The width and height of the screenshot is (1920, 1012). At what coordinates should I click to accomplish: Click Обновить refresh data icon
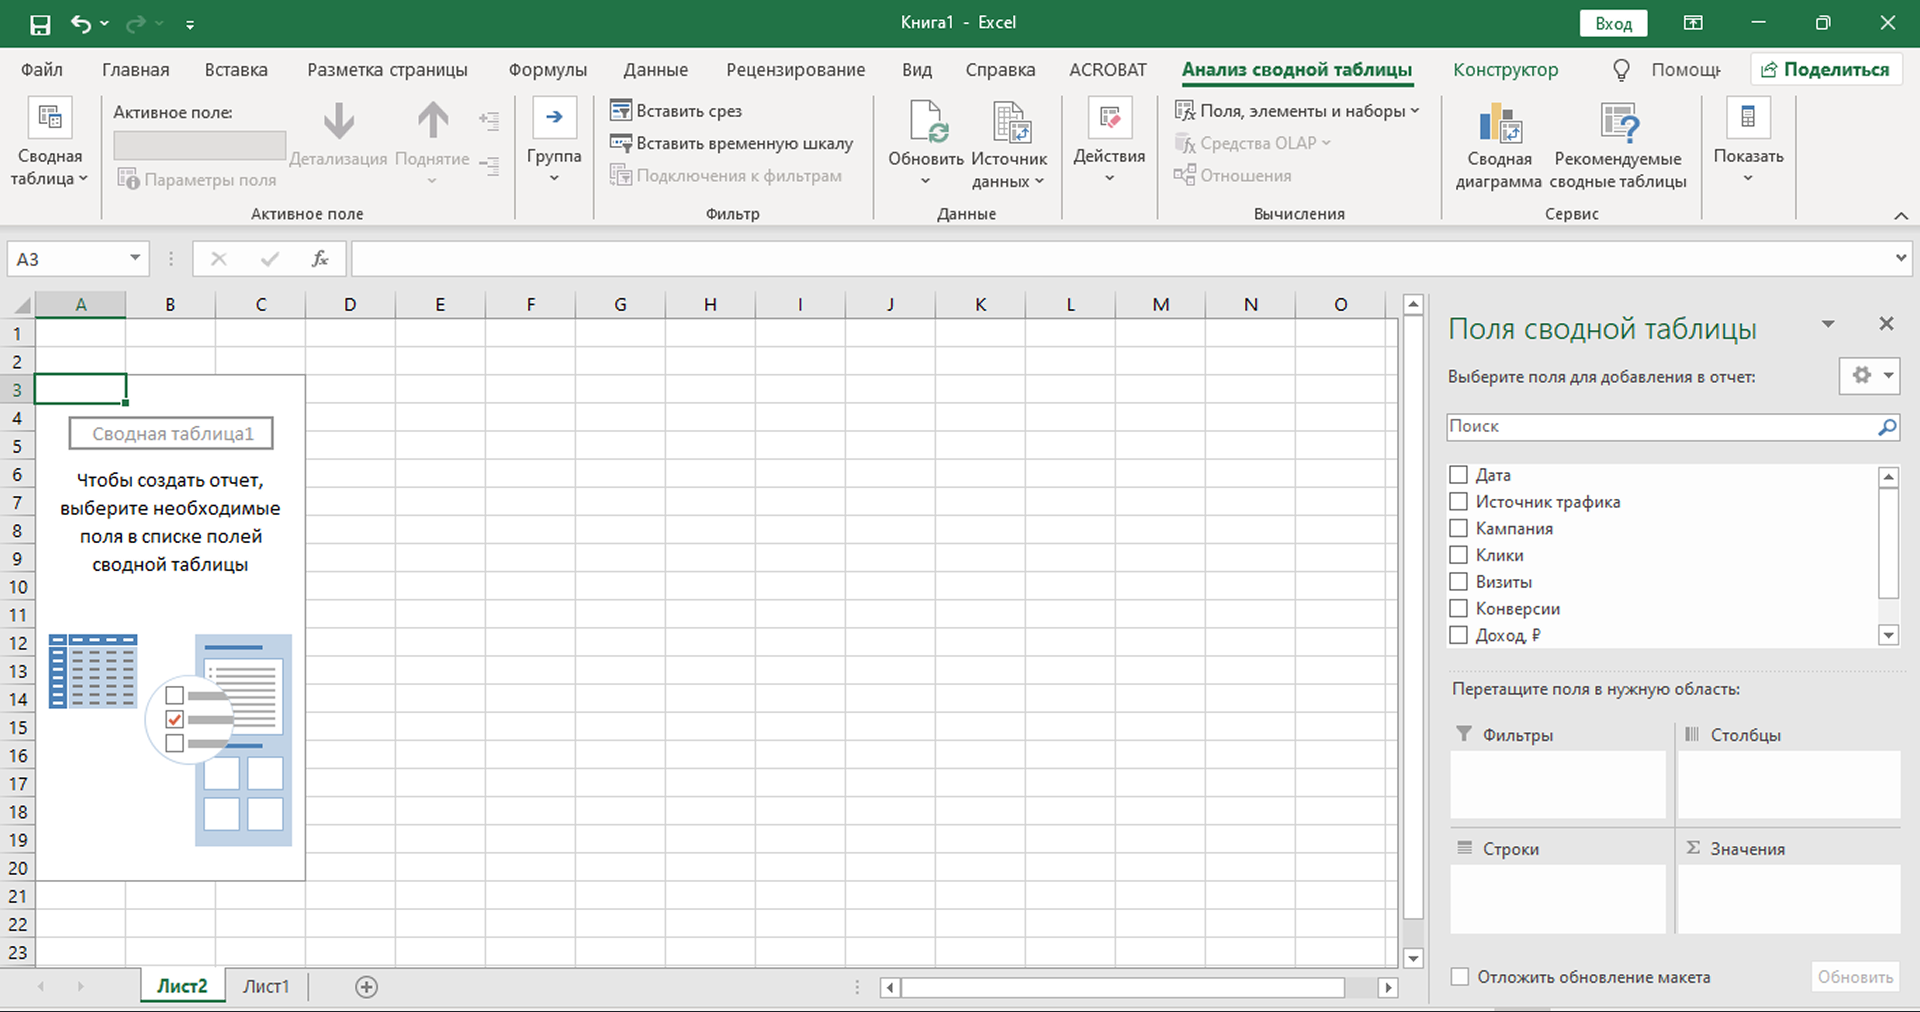926,123
